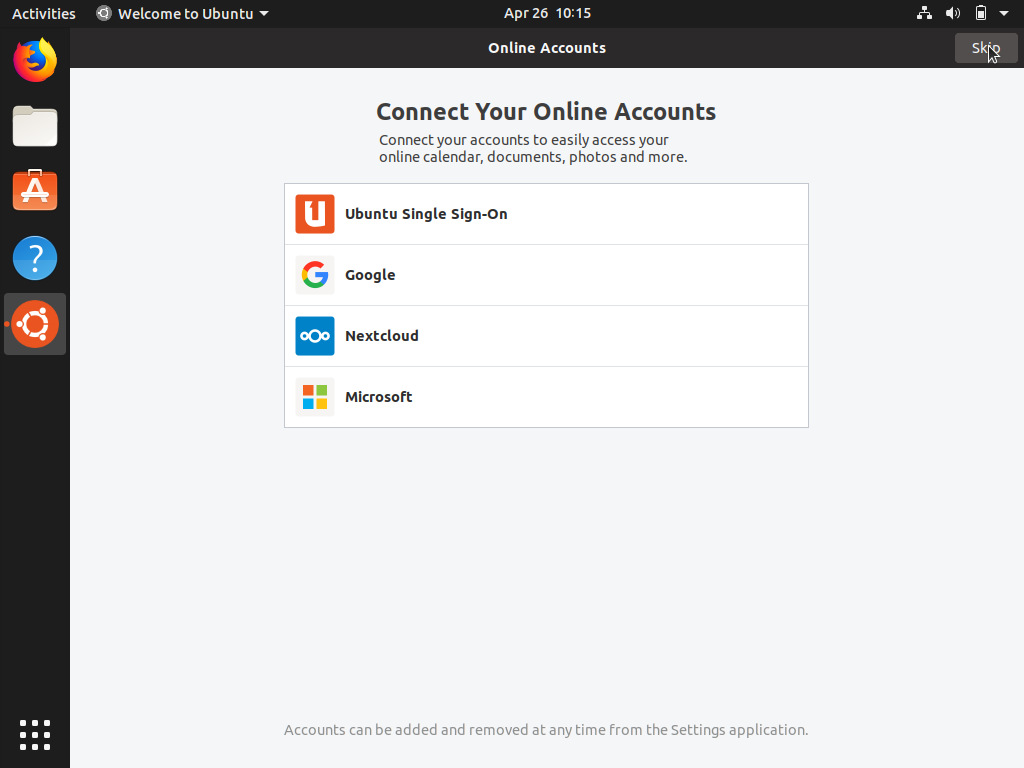Connect an Ubuntu Single Sign-On account
1024x768 pixels.
click(547, 214)
